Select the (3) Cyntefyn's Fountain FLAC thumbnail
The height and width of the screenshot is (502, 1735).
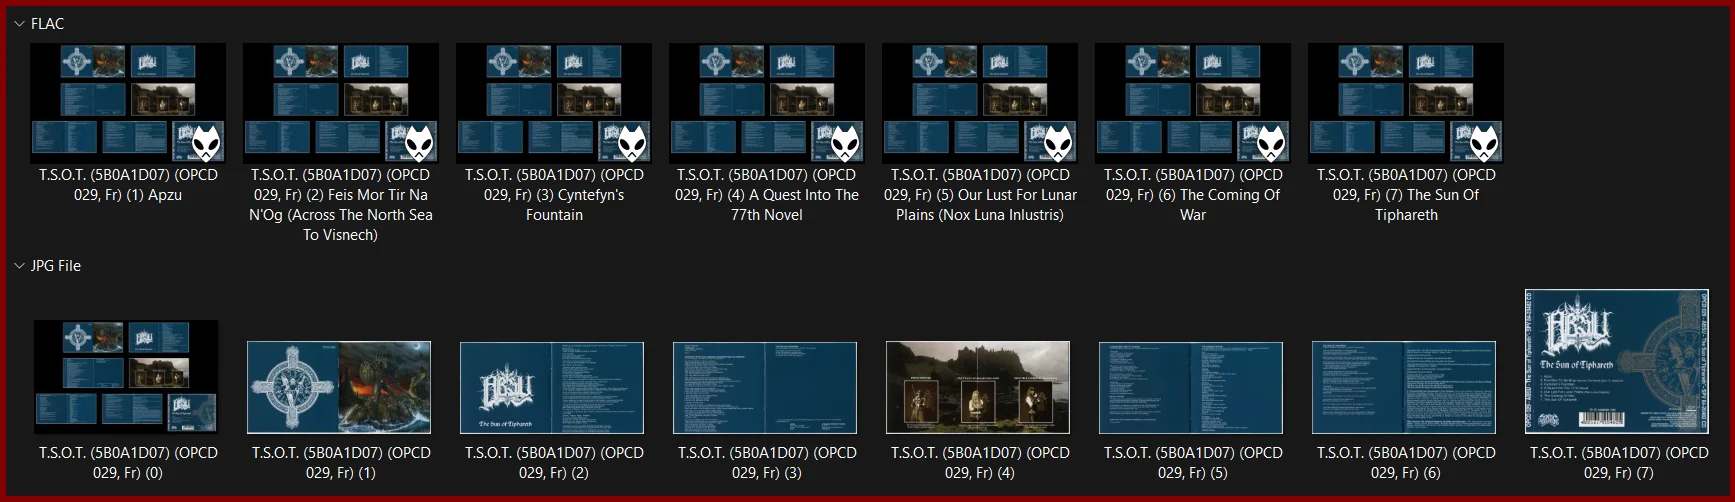[554, 103]
